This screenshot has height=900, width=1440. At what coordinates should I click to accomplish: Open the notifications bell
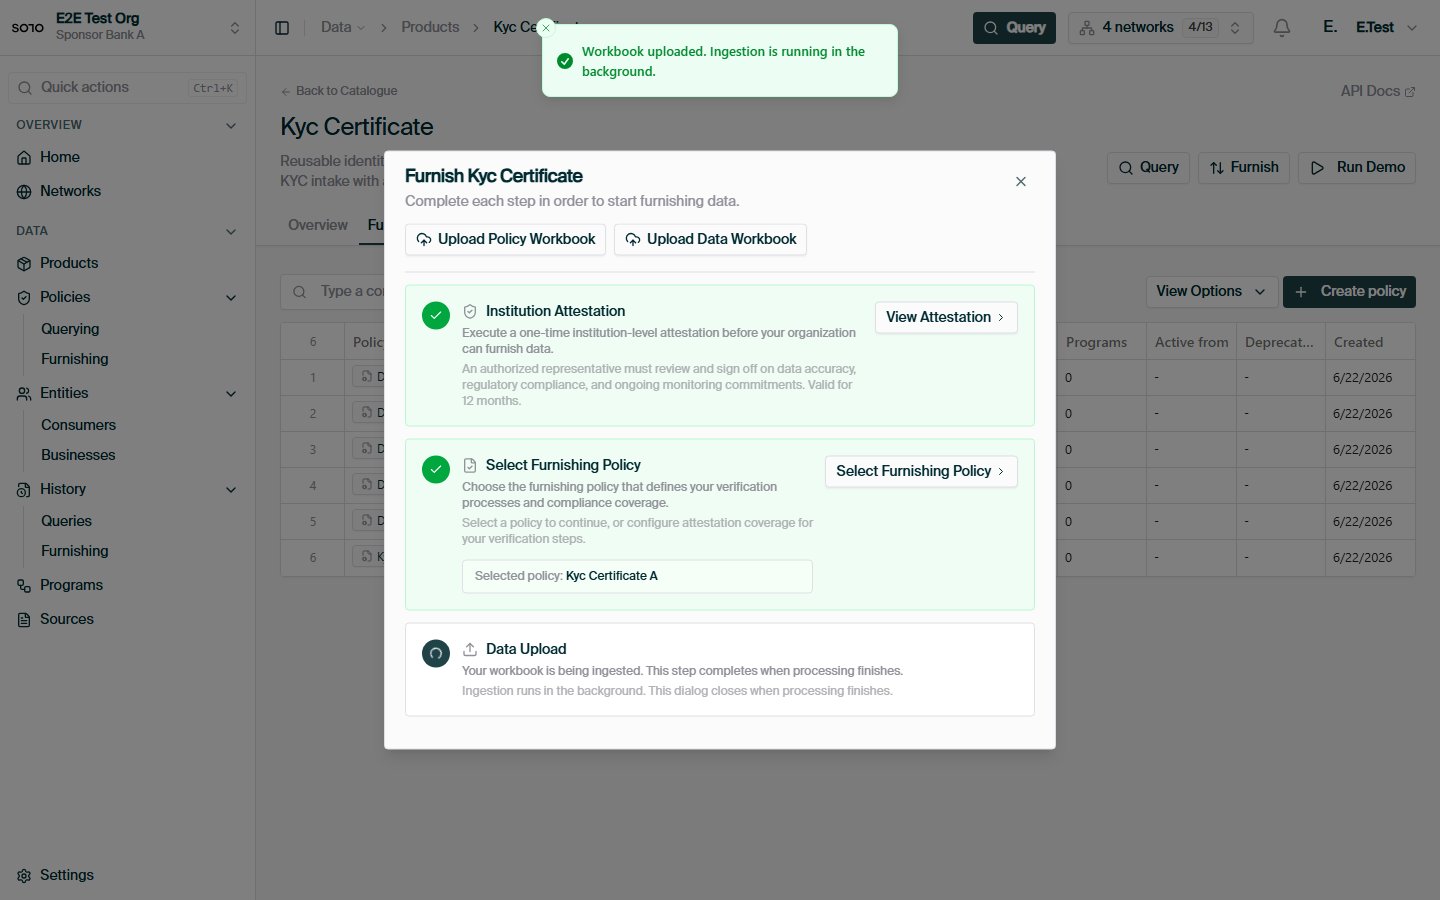pos(1282,28)
